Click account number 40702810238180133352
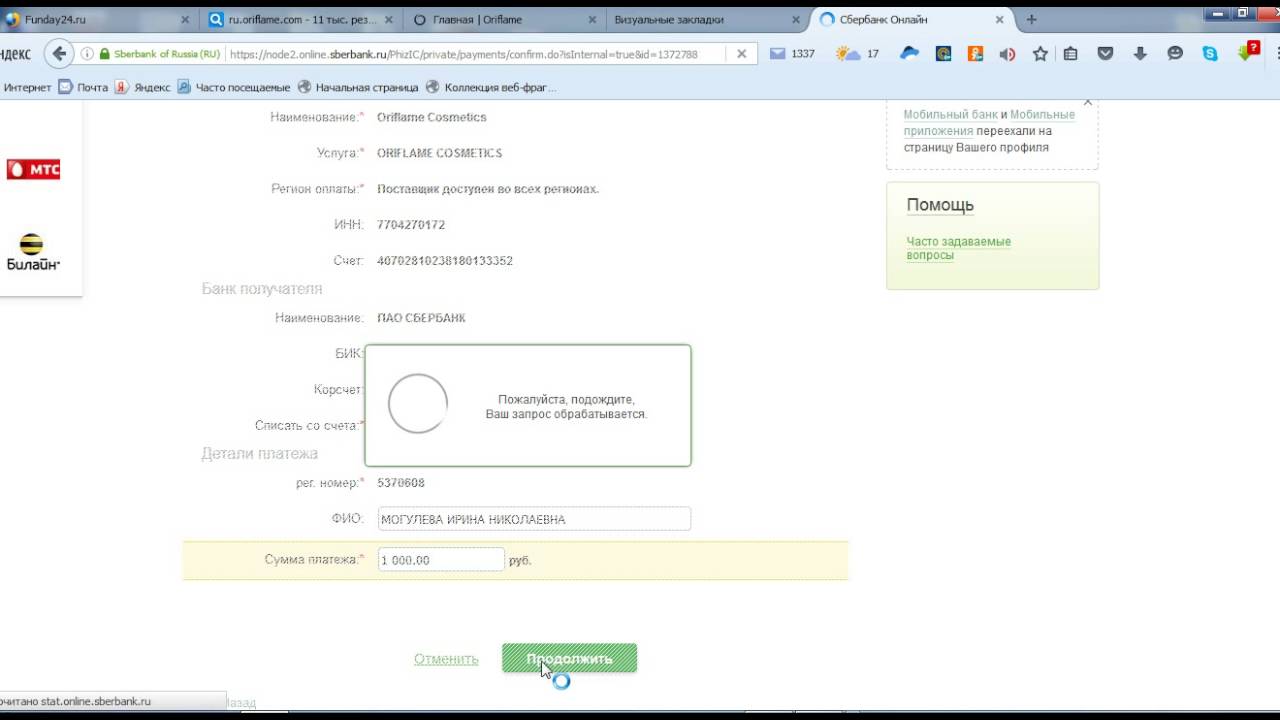Viewport: 1280px width, 720px height. pyautogui.click(x=445, y=261)
